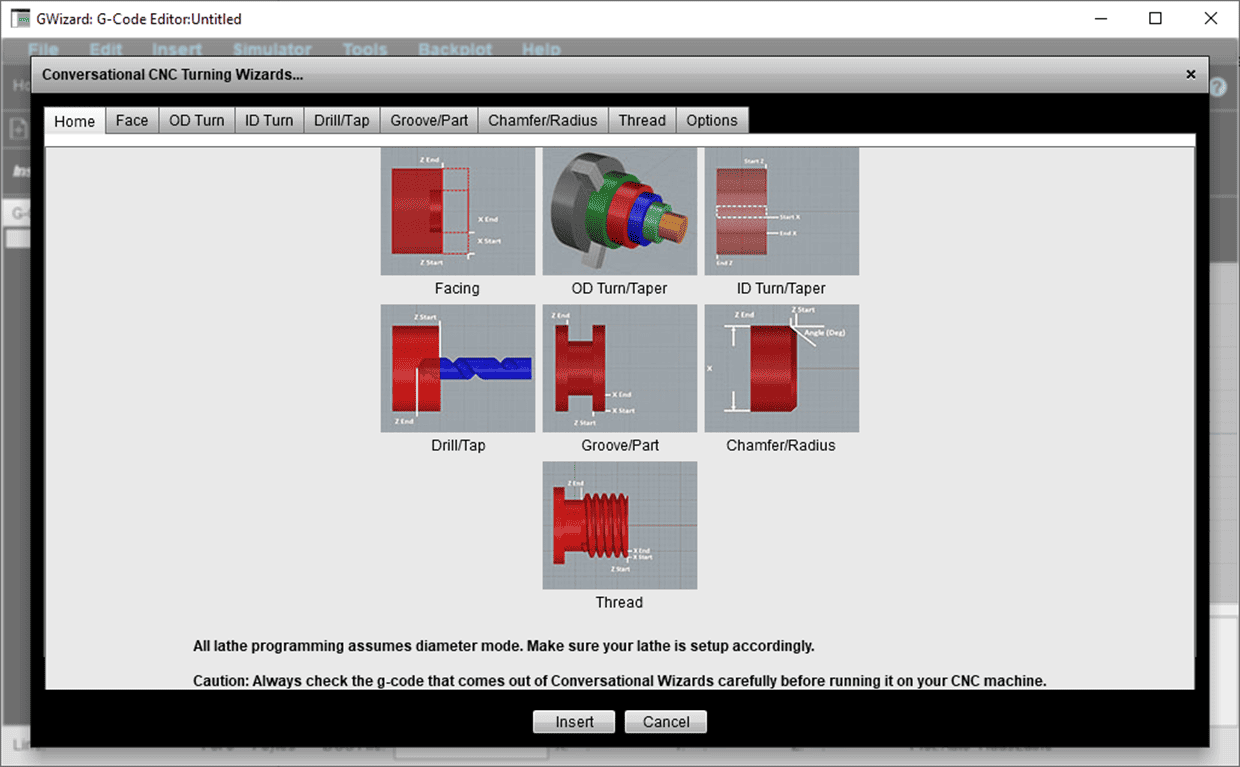Switch to the Face tab
1240x767 pixels.
pos(132,120)
